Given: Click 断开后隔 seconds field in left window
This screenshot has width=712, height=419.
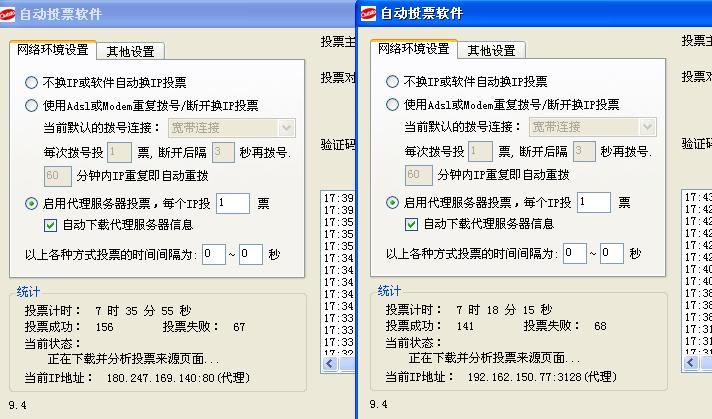Looking at the screenshot, I should coord(223,152).
